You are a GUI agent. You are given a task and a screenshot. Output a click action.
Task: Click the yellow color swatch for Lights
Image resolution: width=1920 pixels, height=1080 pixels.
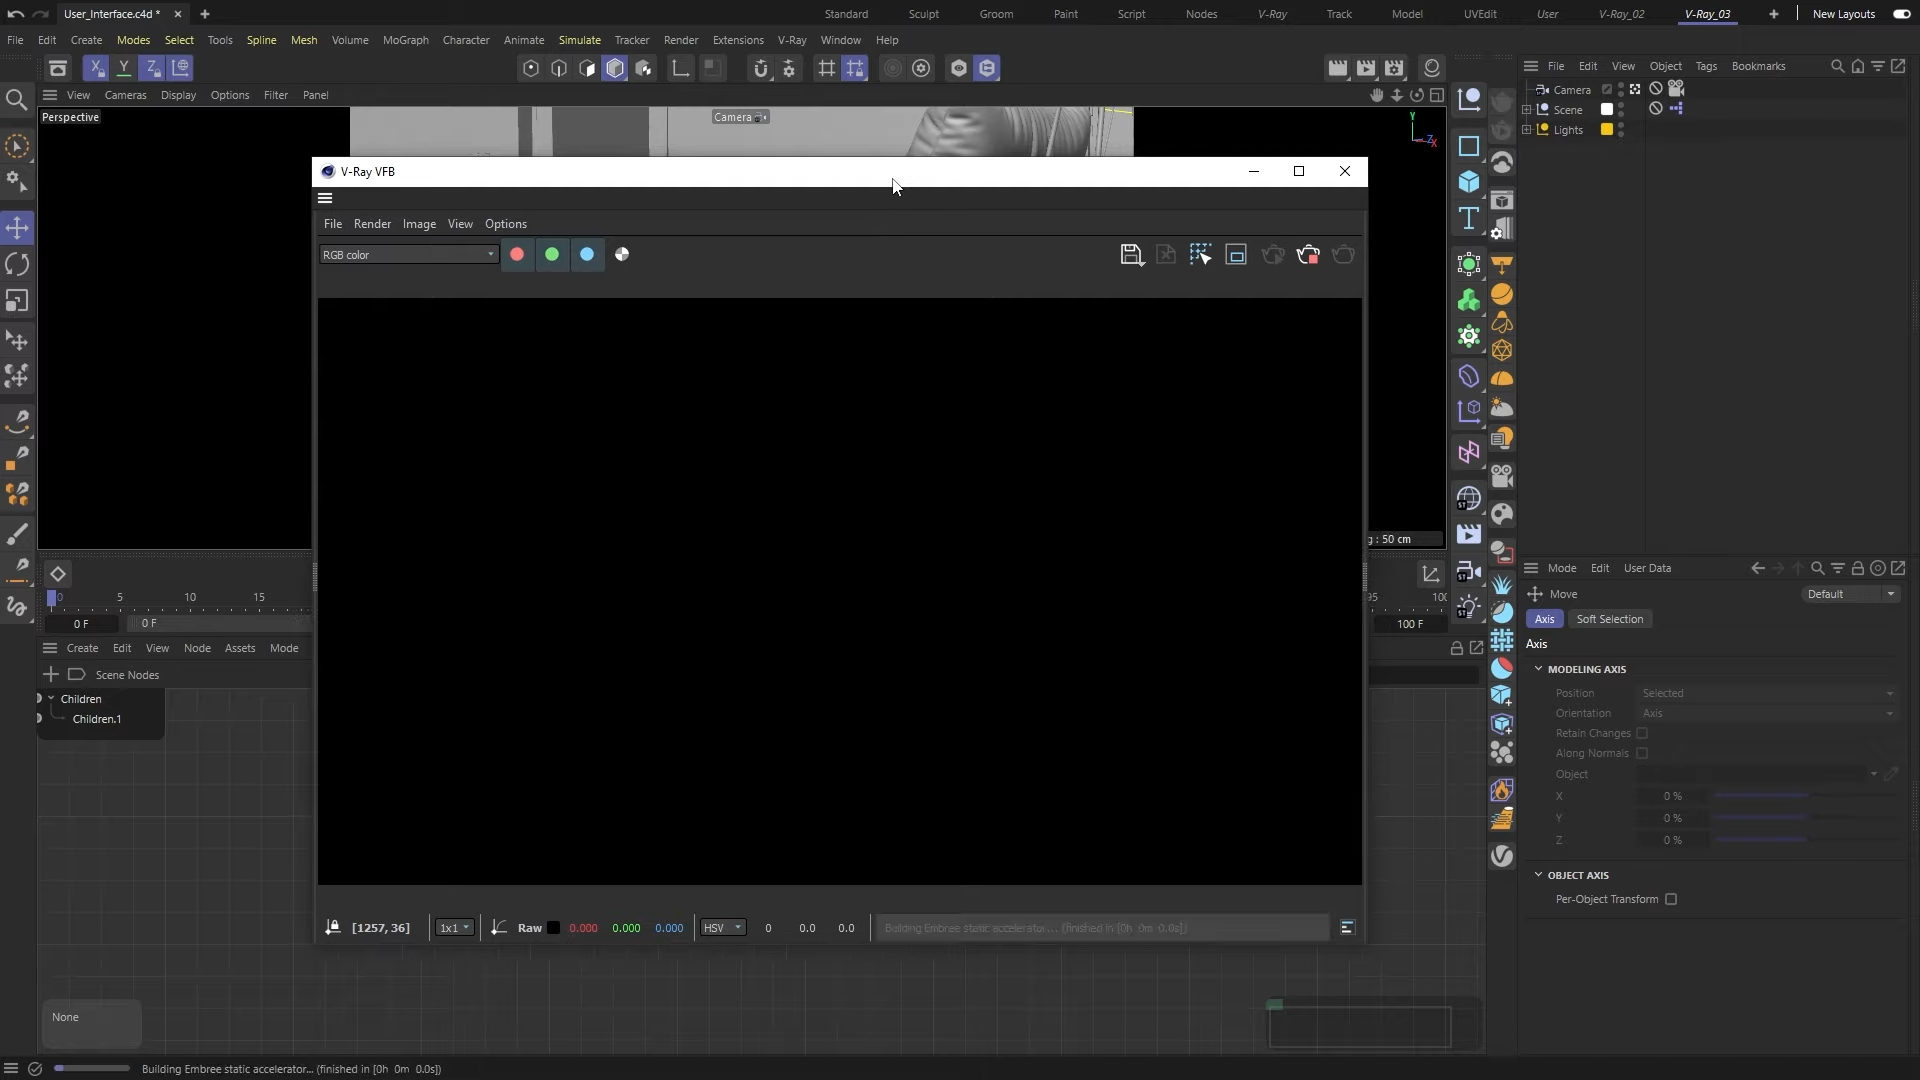coord(1608,130)
